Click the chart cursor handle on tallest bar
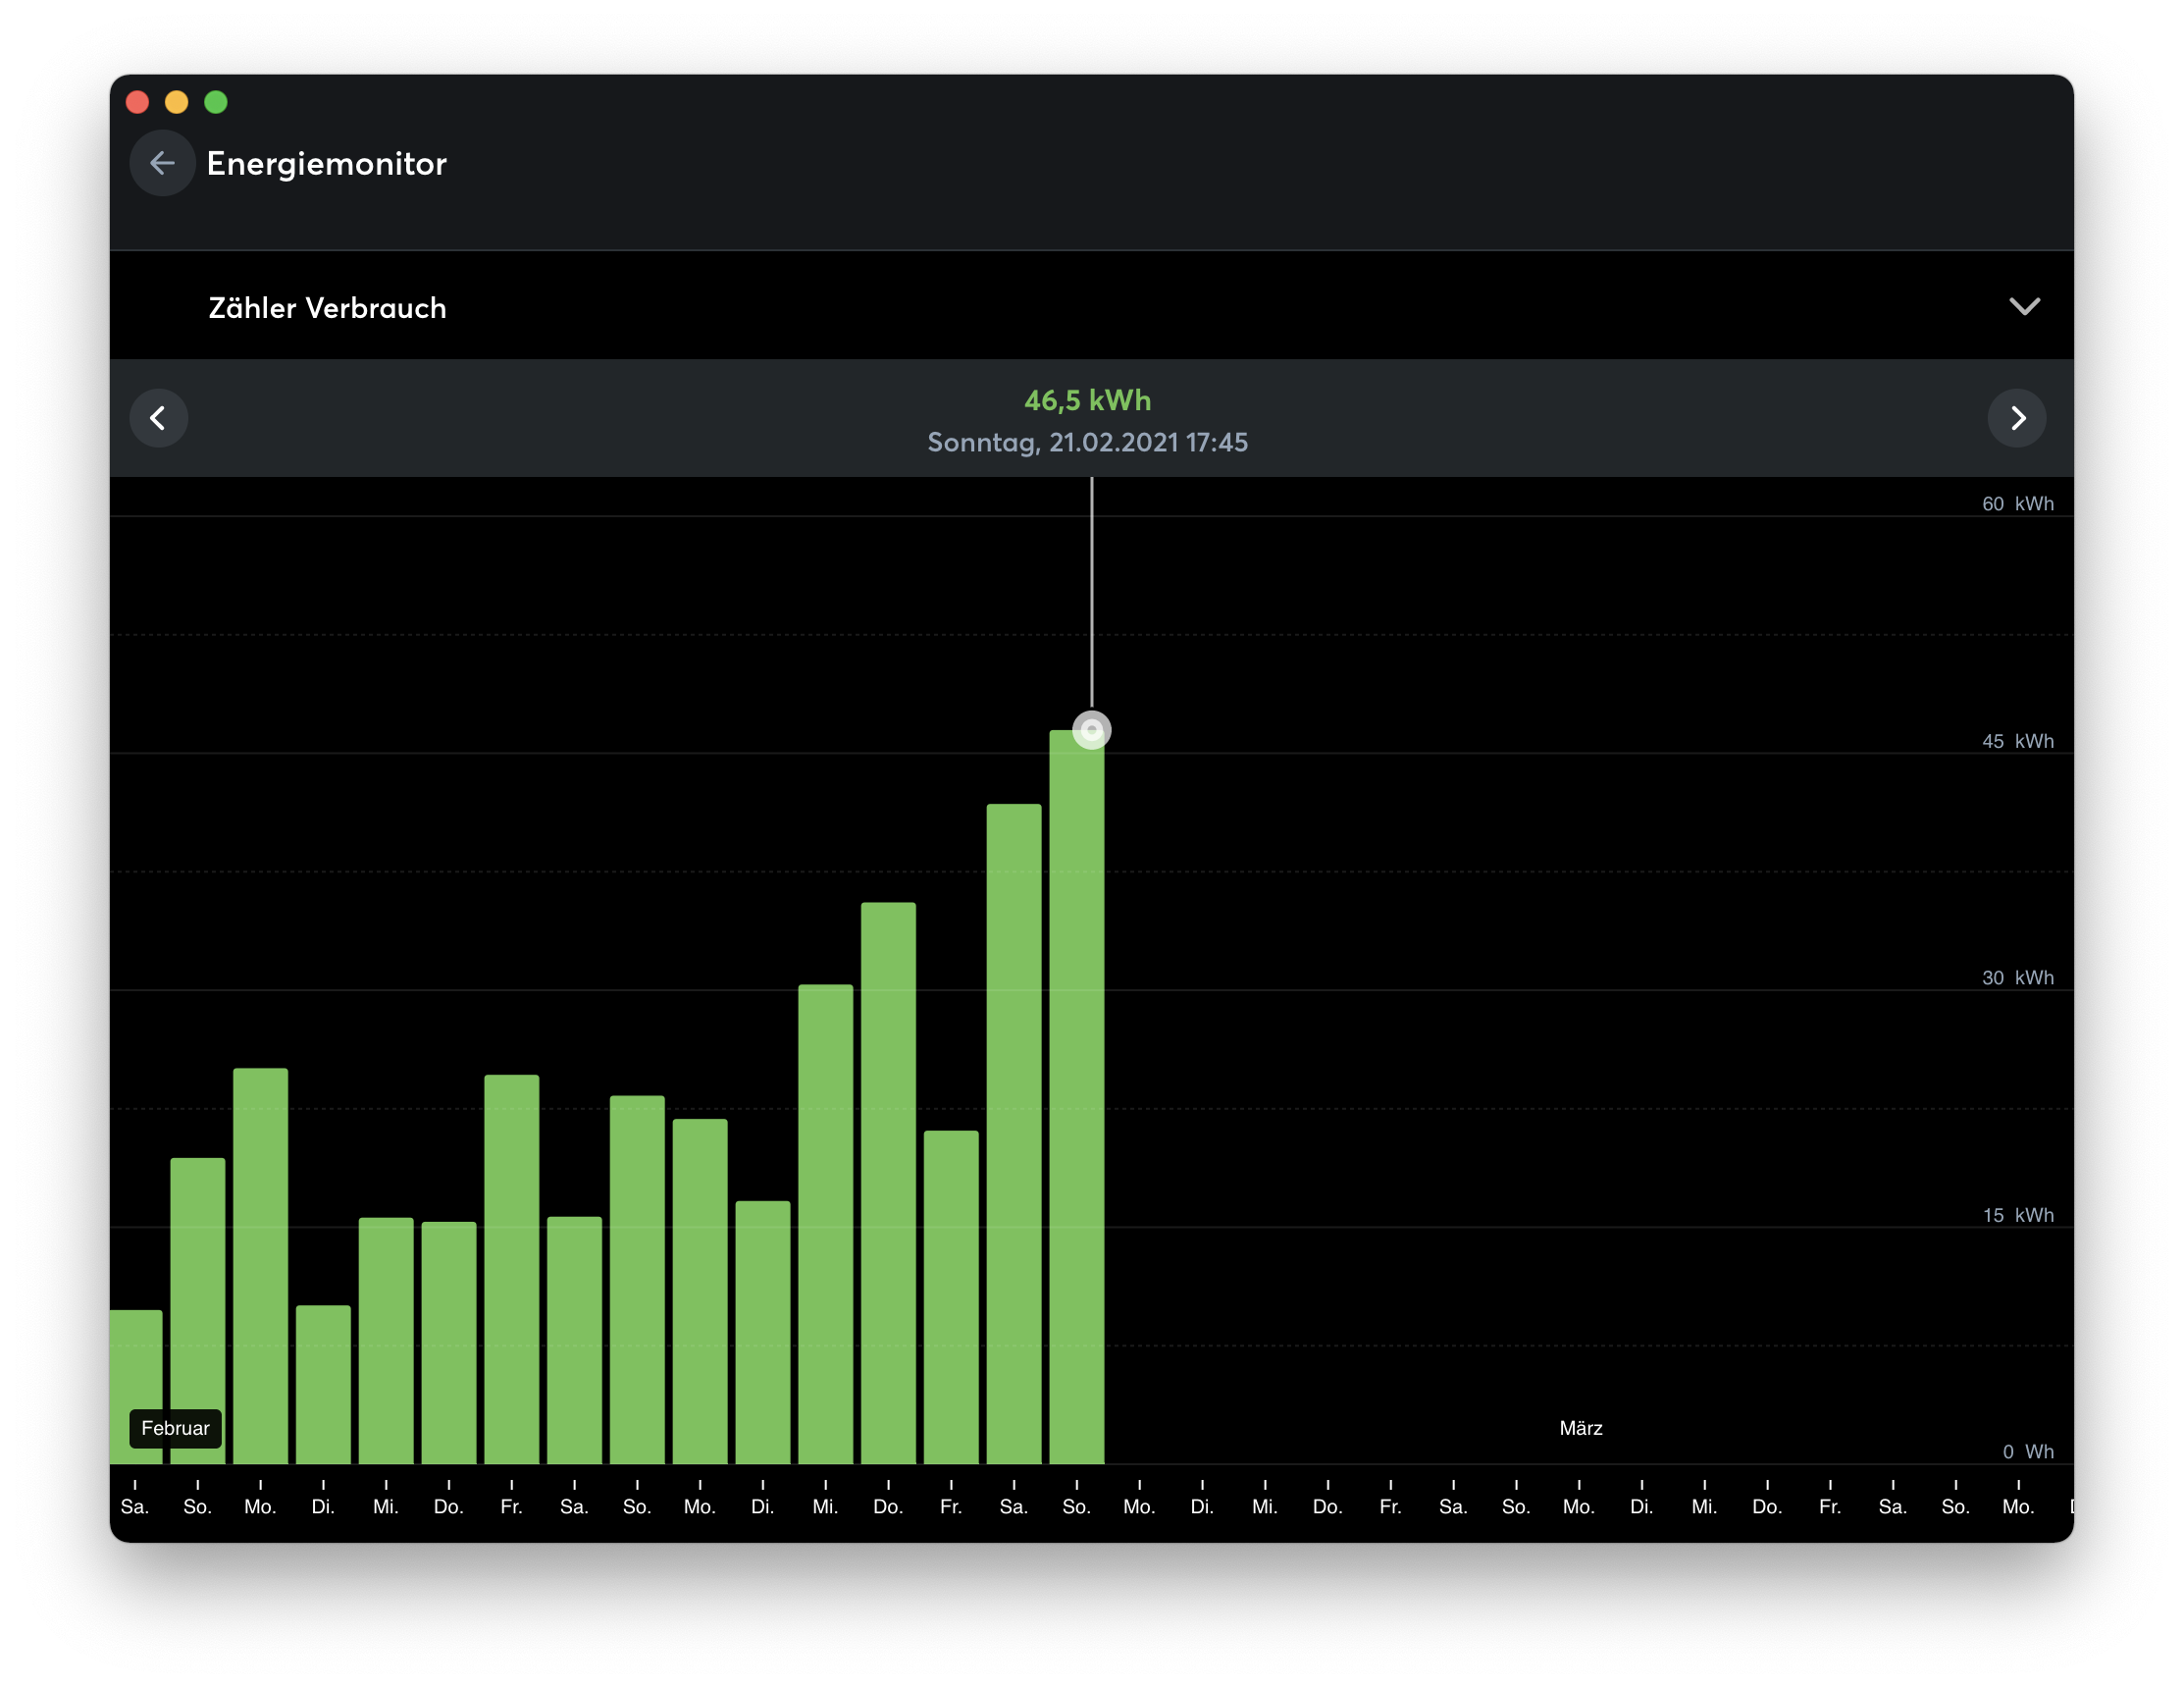 [x=1091, y=730]
